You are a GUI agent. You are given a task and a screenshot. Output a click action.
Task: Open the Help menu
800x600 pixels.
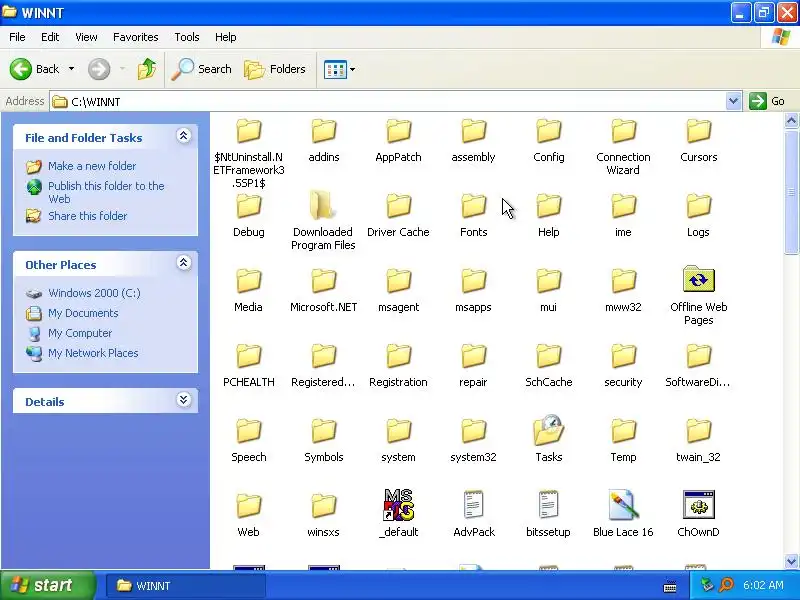226,37
